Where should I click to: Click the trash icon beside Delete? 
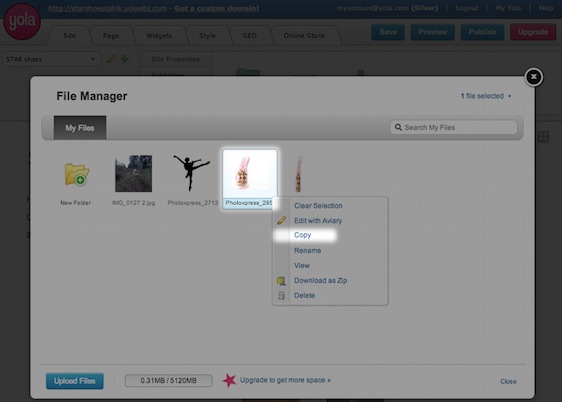282,296
